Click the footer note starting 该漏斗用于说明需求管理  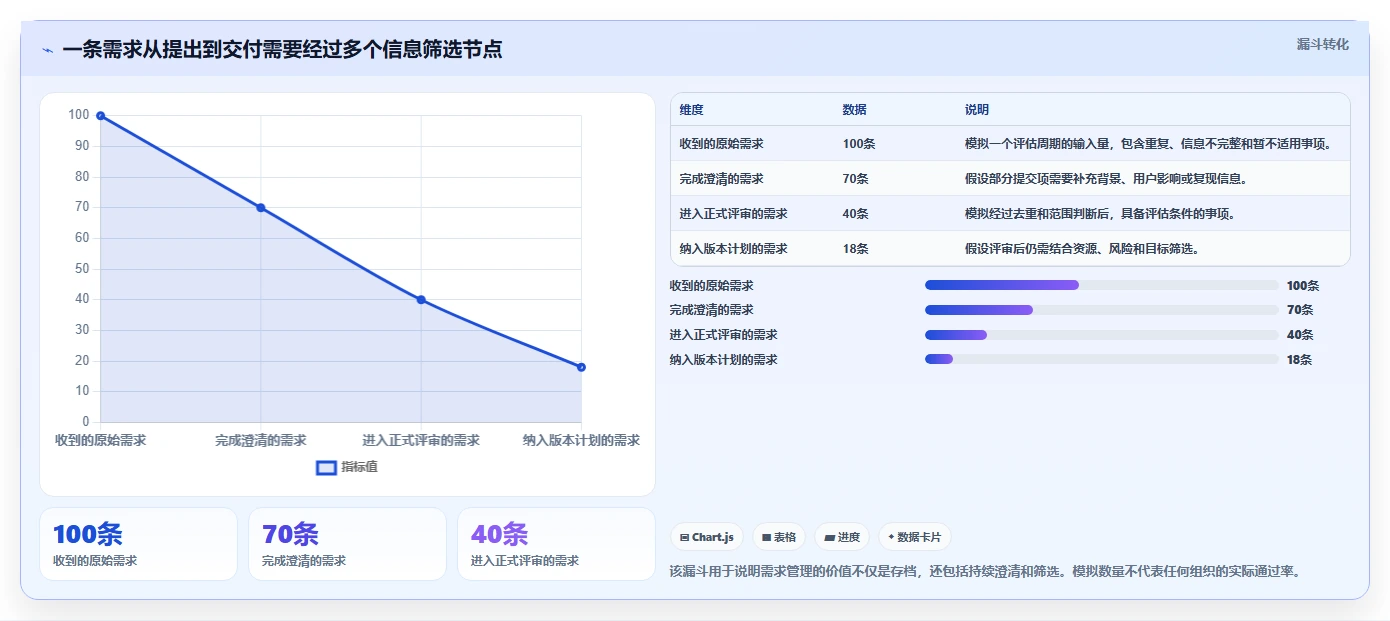tap(984, 571)
